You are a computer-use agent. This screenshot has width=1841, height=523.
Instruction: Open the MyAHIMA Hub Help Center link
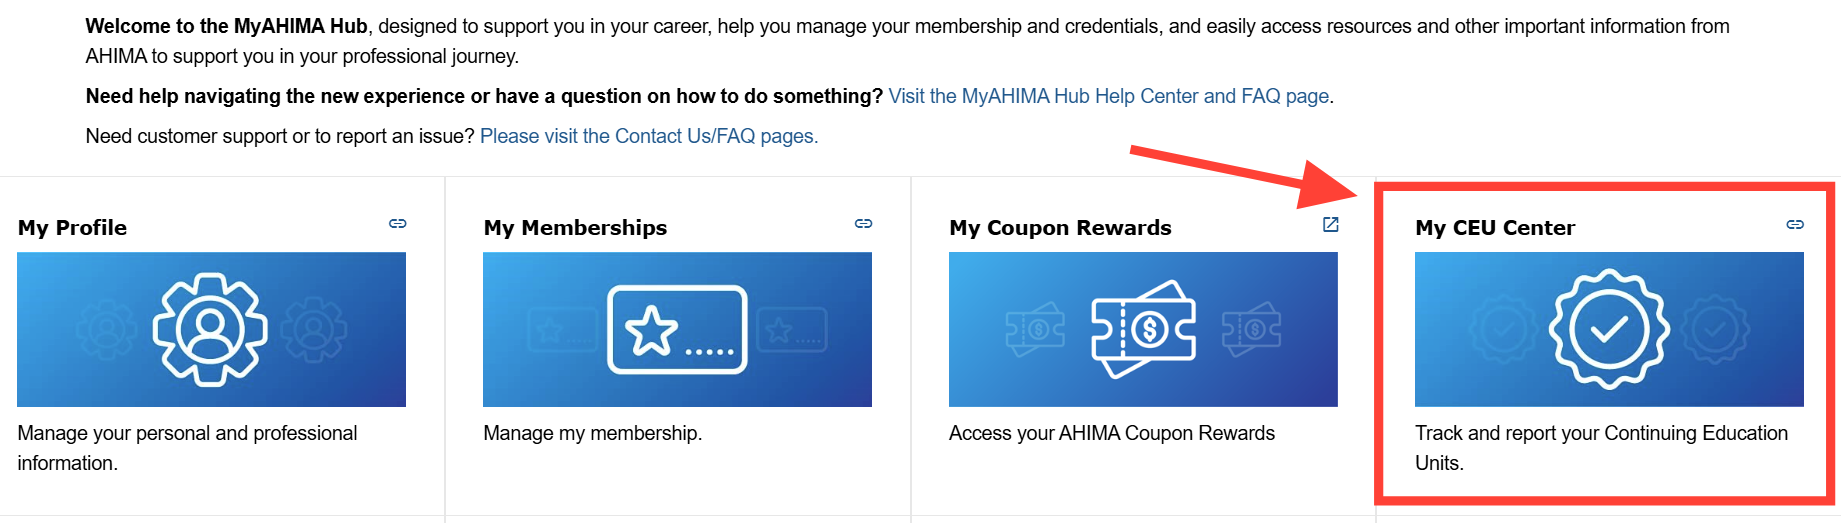(1109, 96)
